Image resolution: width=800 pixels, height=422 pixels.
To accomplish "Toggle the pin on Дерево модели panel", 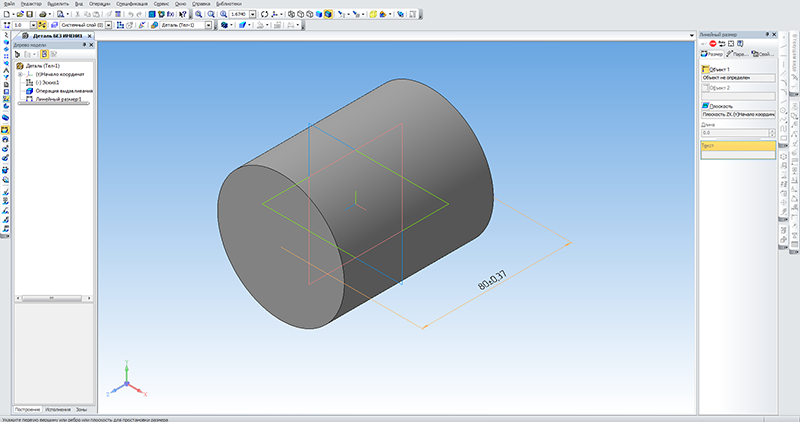I will click(x=85, y=45).
